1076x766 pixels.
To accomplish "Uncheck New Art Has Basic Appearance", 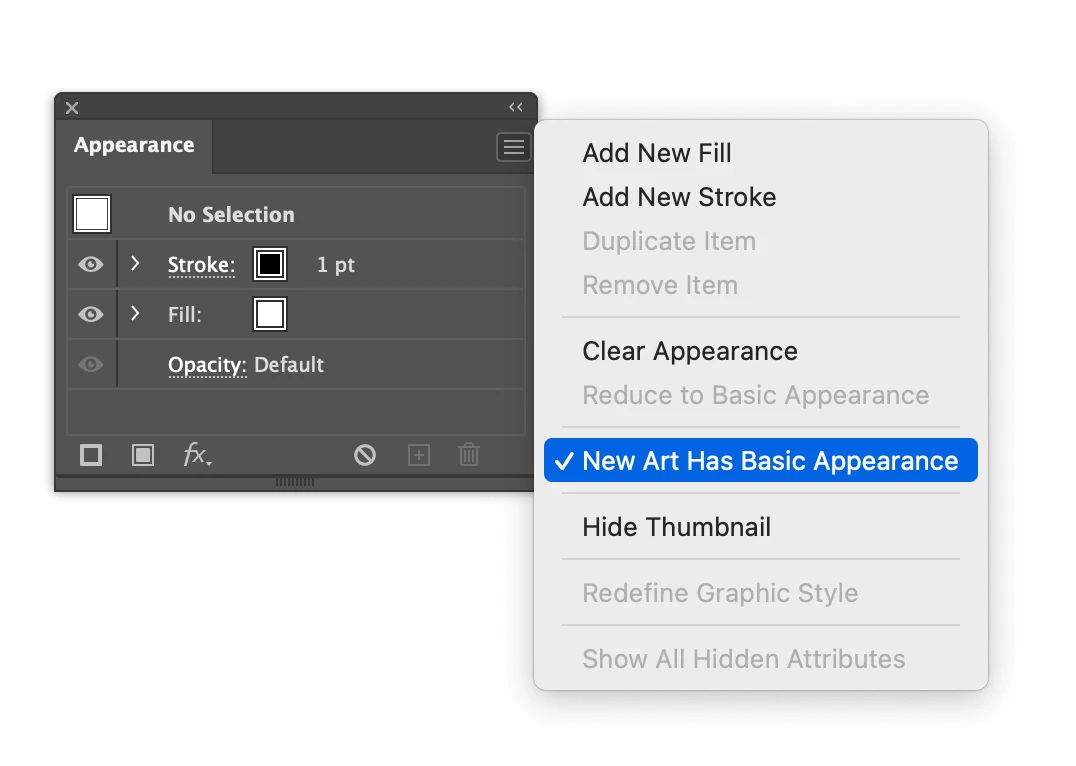I will (760, 461).
